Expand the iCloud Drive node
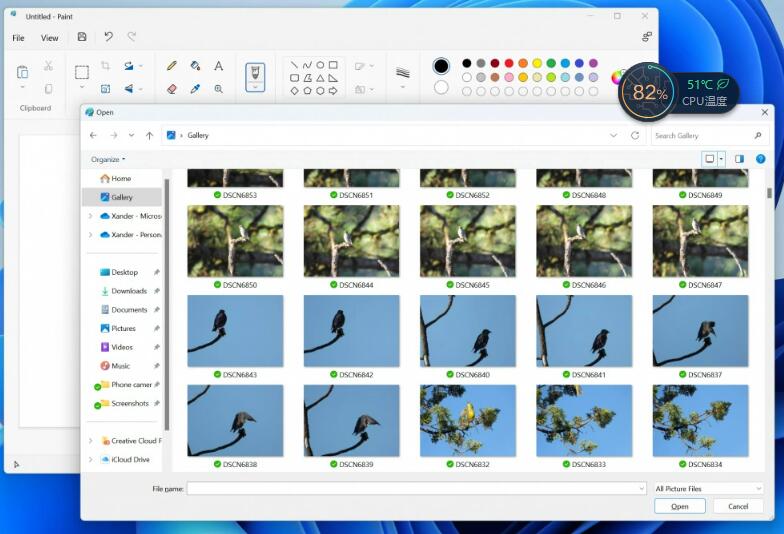784x534 pixels. pos(90,460)
